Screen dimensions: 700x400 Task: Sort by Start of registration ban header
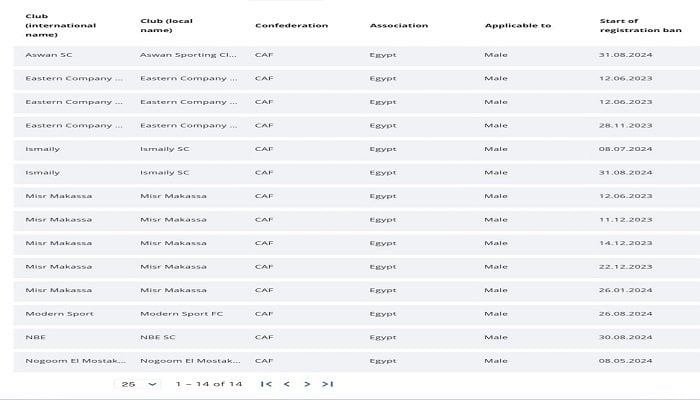(641, 25)
